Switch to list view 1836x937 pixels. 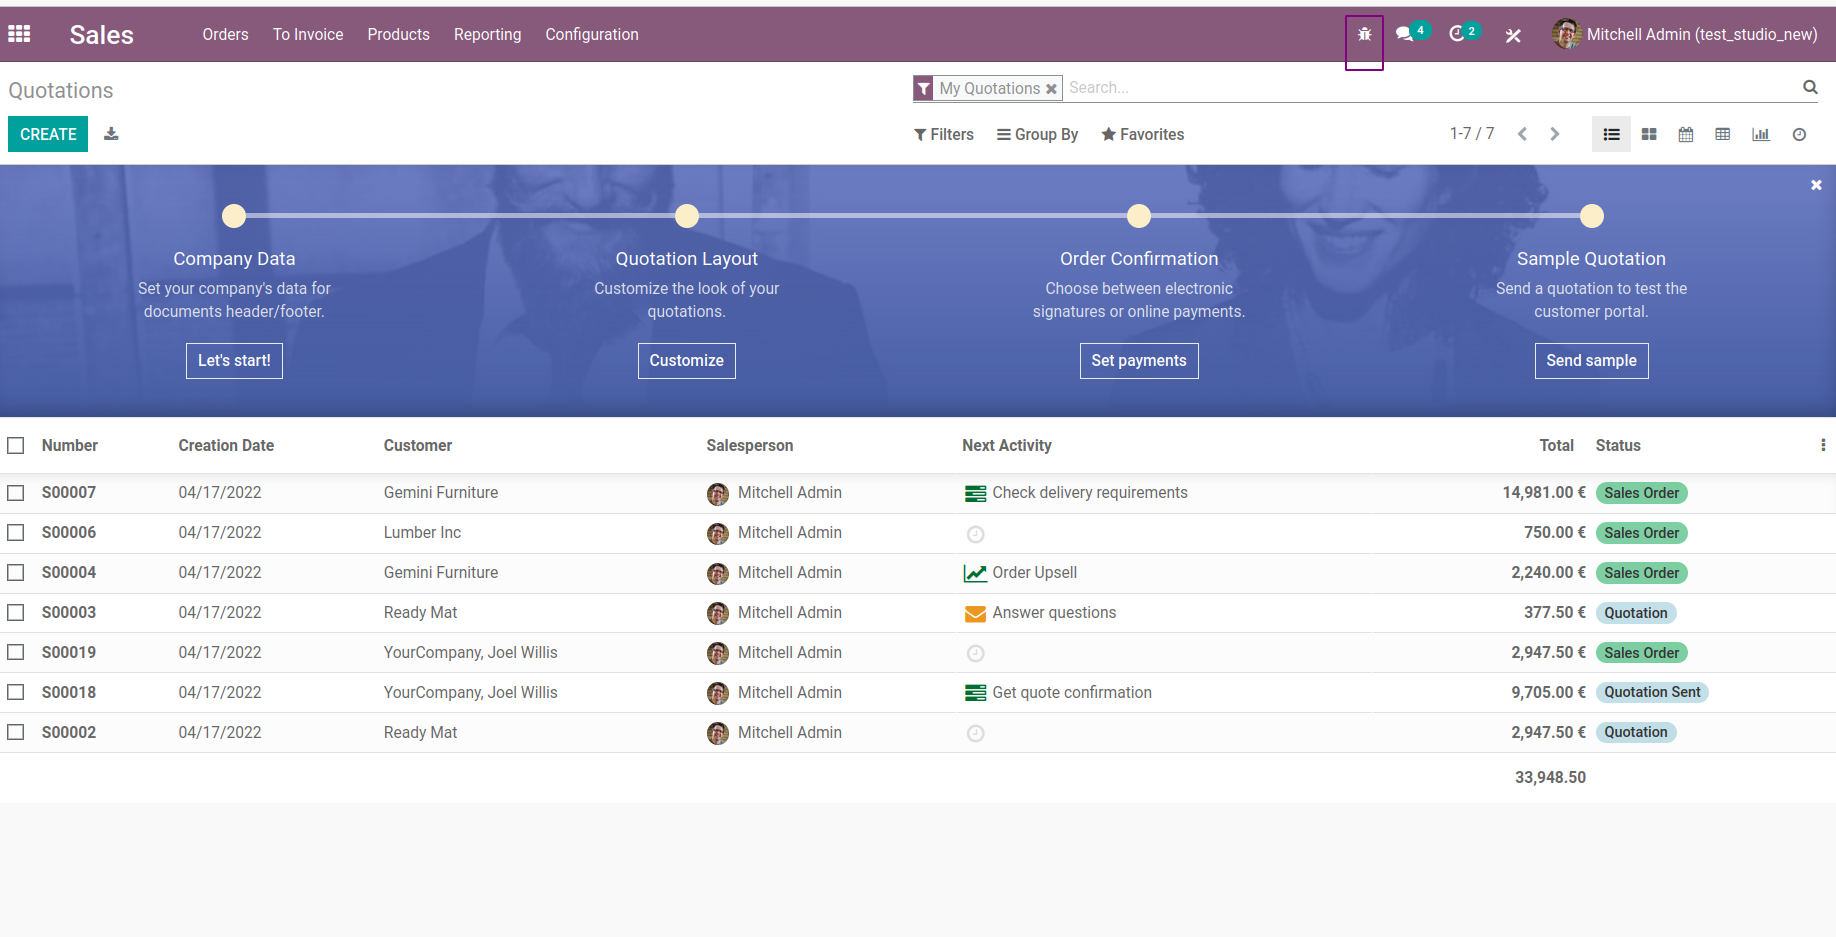click(1611, 134)
